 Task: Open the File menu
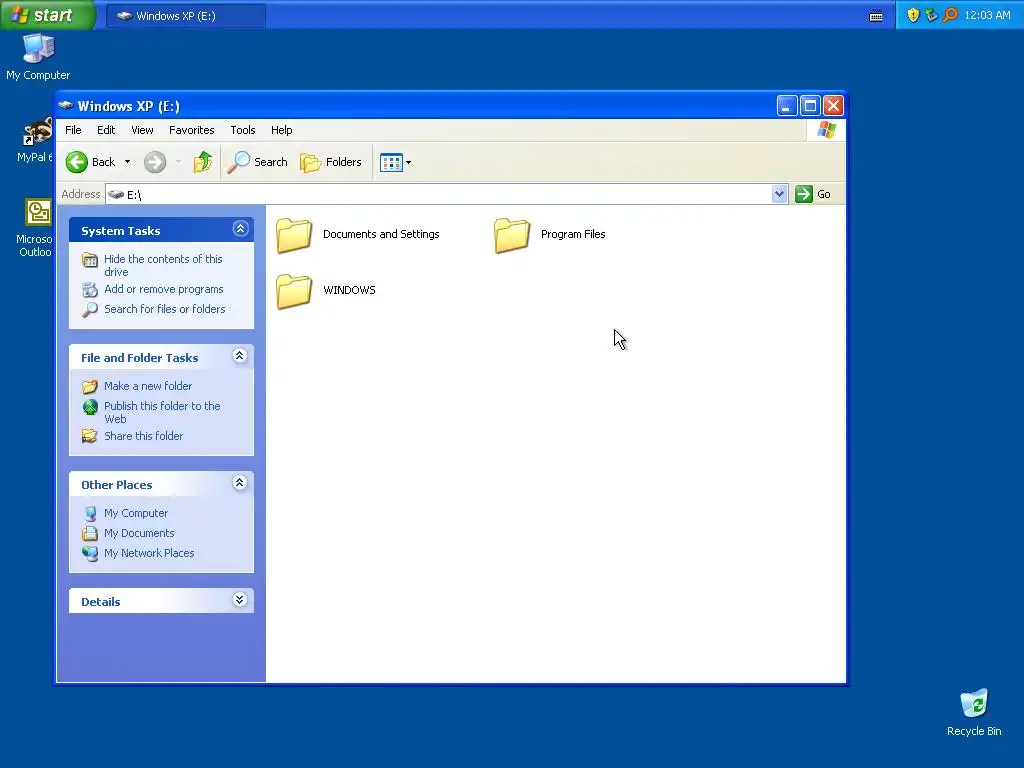click(x=73, y=130)
